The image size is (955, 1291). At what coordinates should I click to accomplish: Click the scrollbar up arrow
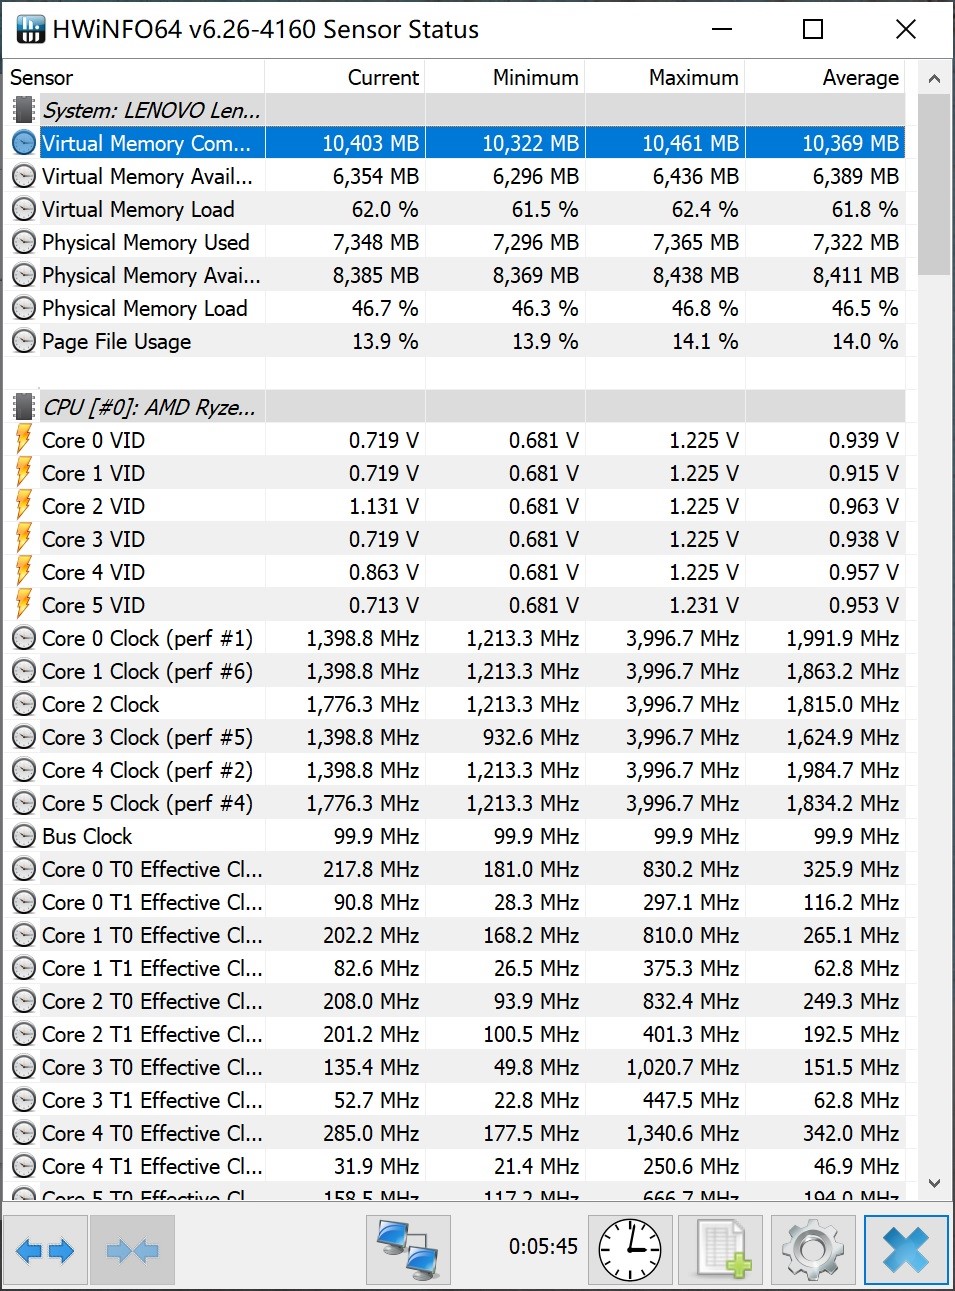tap(934, 78)
